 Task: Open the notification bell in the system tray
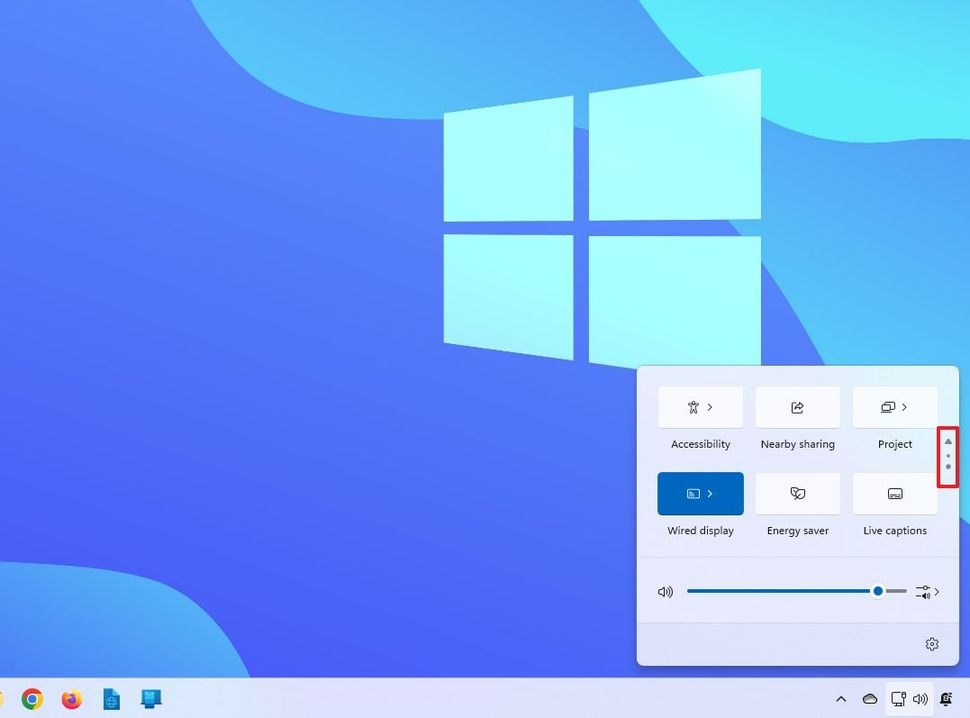[945, 699]
